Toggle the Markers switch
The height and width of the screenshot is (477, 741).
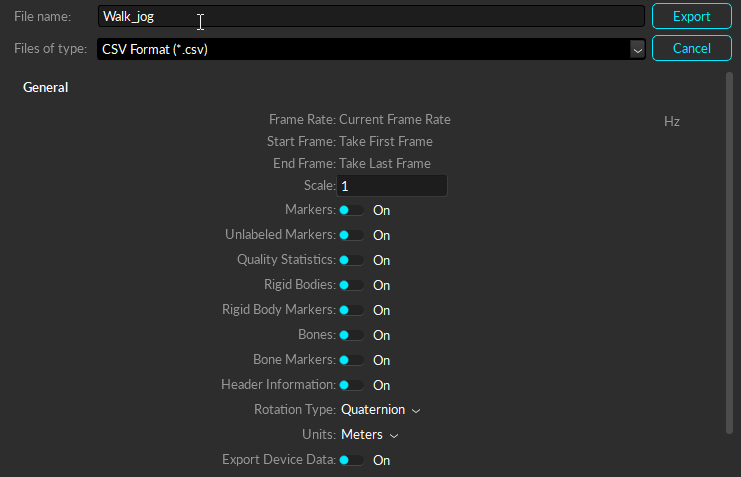(351, 210)
